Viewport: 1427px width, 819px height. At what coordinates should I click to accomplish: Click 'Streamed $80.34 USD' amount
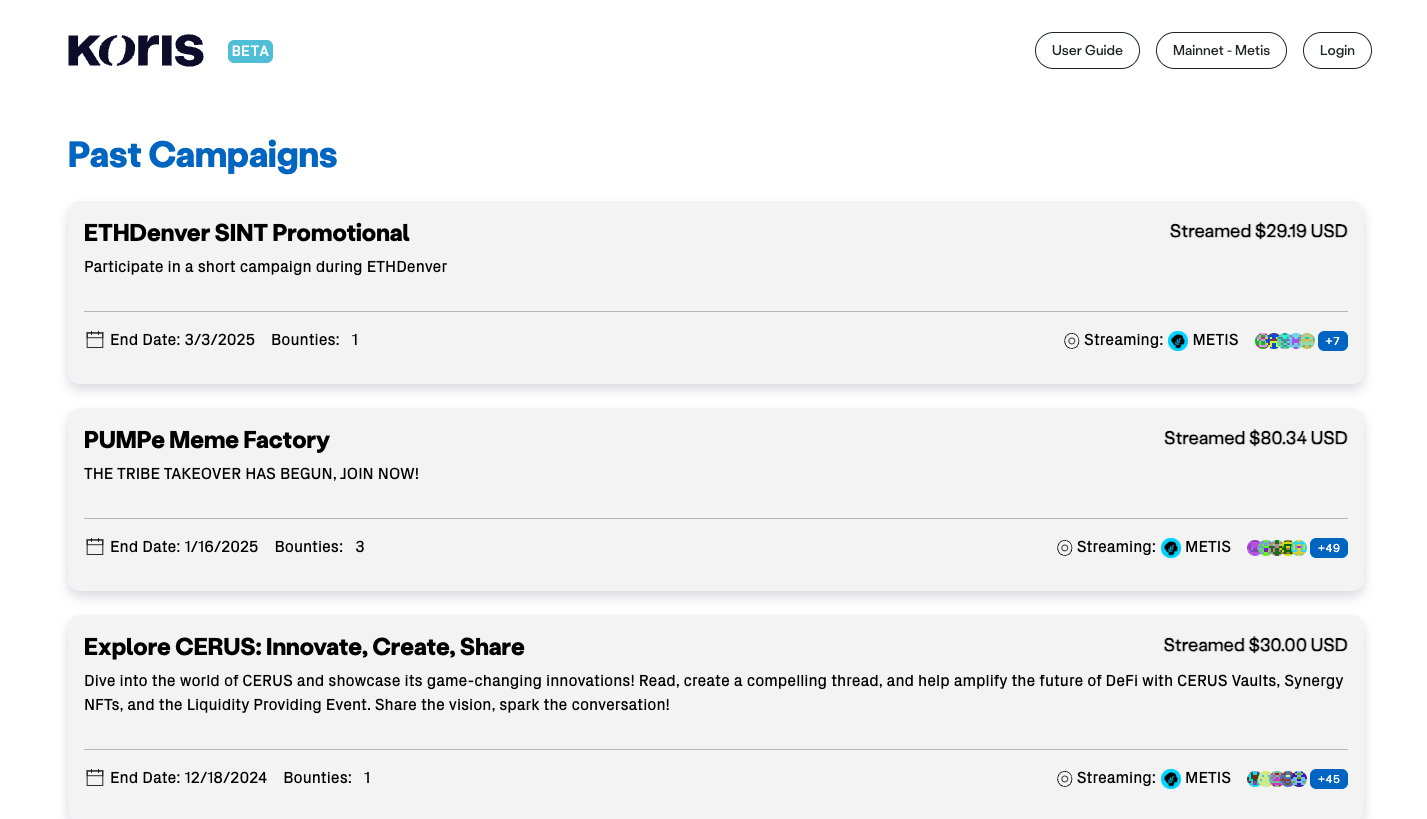pos(1256,438)
